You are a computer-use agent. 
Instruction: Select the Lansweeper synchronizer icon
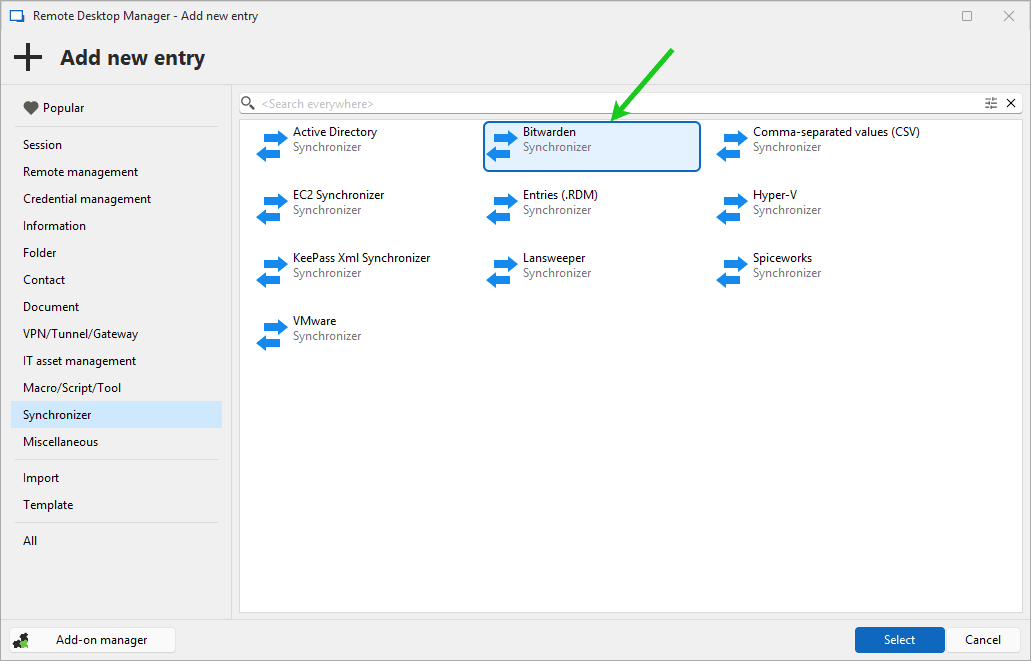502,271
